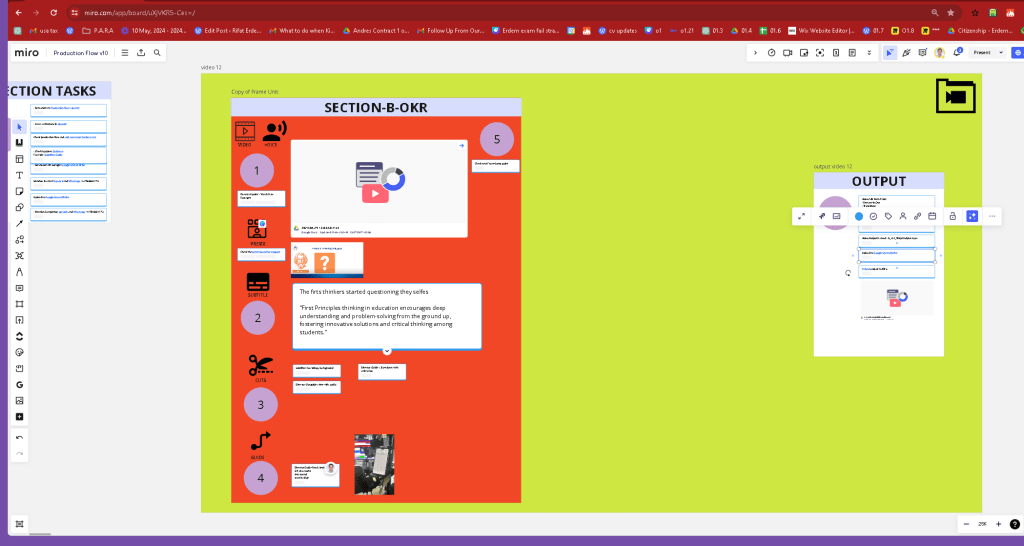
Task: Open the Wix Website Editor bookmark
Action: [822, 30]
